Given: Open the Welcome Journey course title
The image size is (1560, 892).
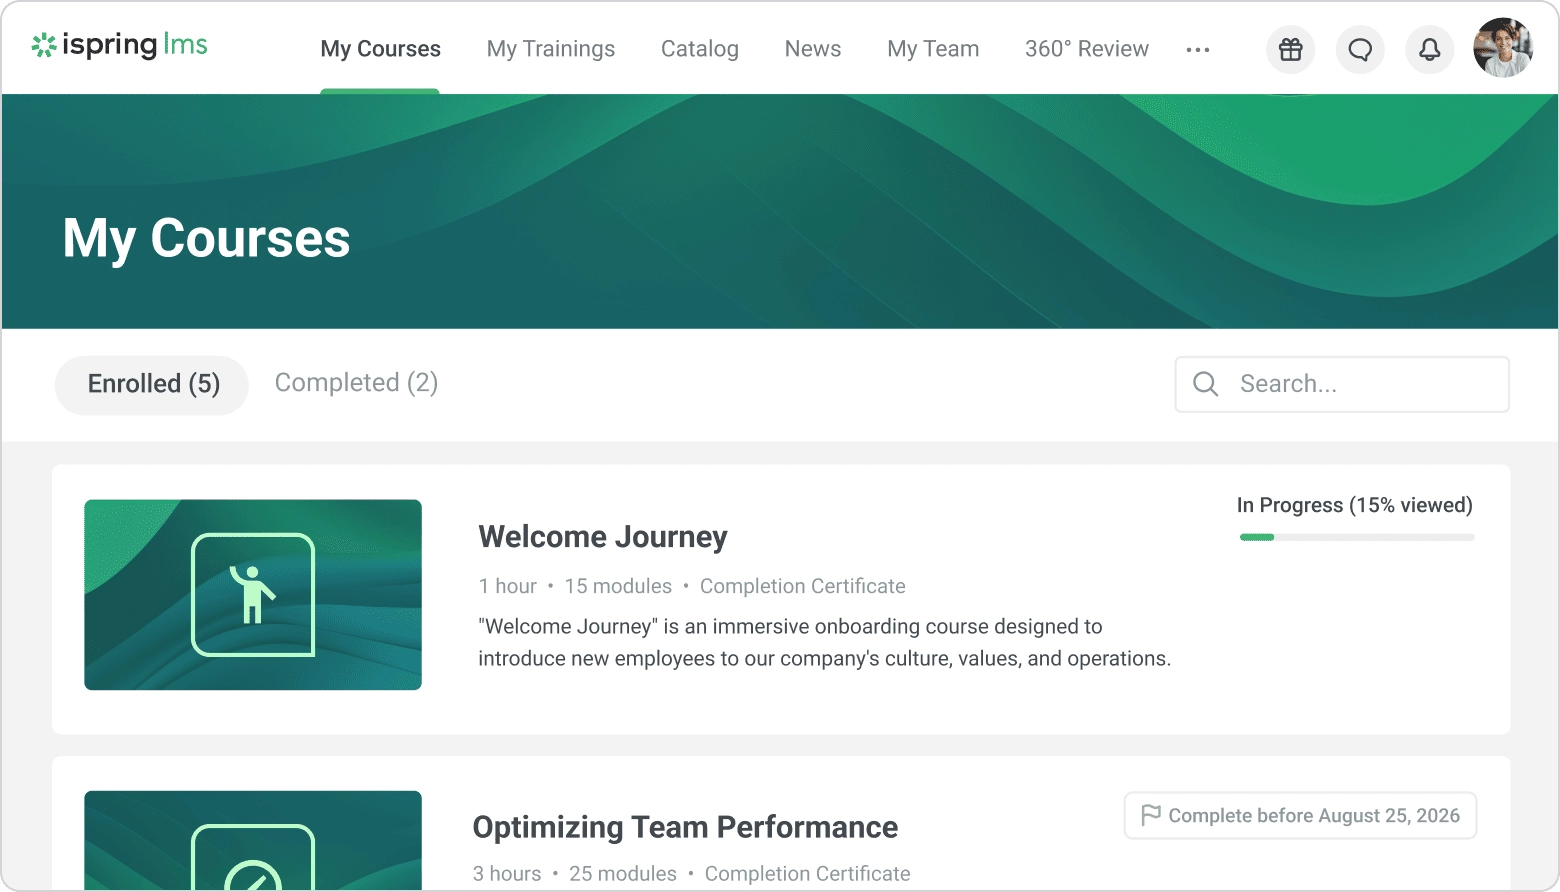Looking at the screenshot, I should [603, 537].
